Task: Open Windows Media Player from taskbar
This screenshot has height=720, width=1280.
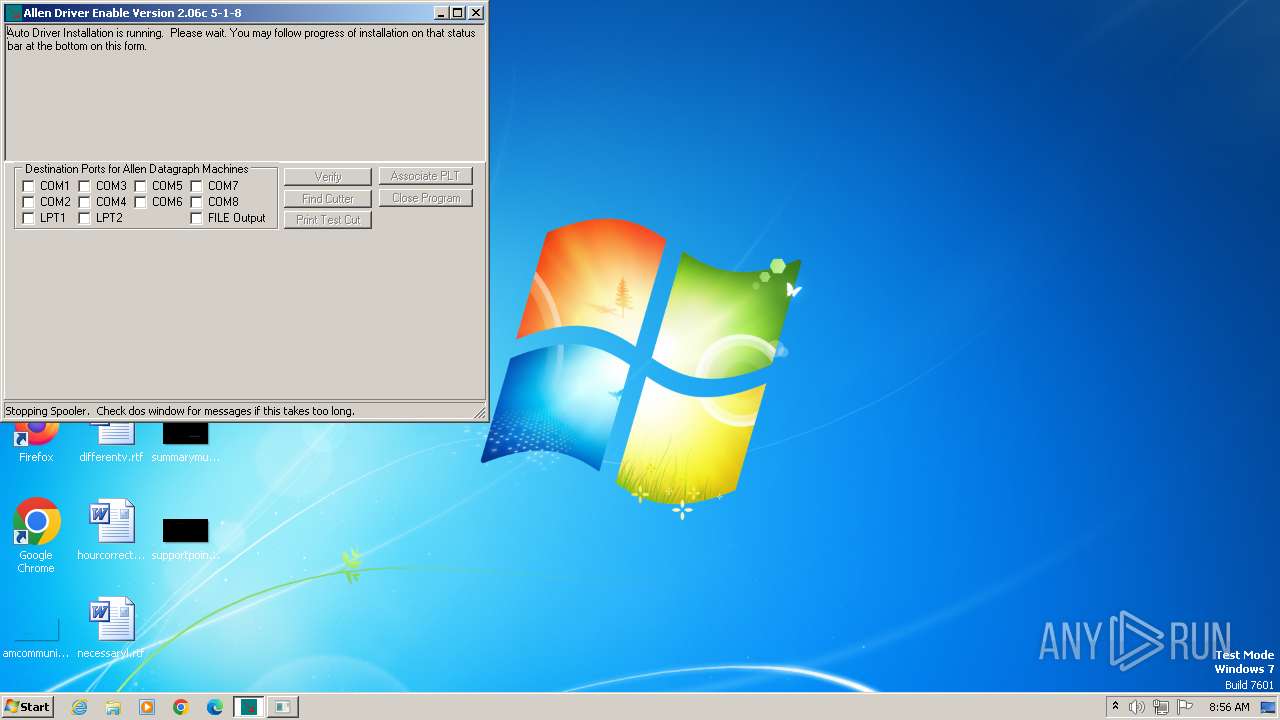Action: click(147, 707)
